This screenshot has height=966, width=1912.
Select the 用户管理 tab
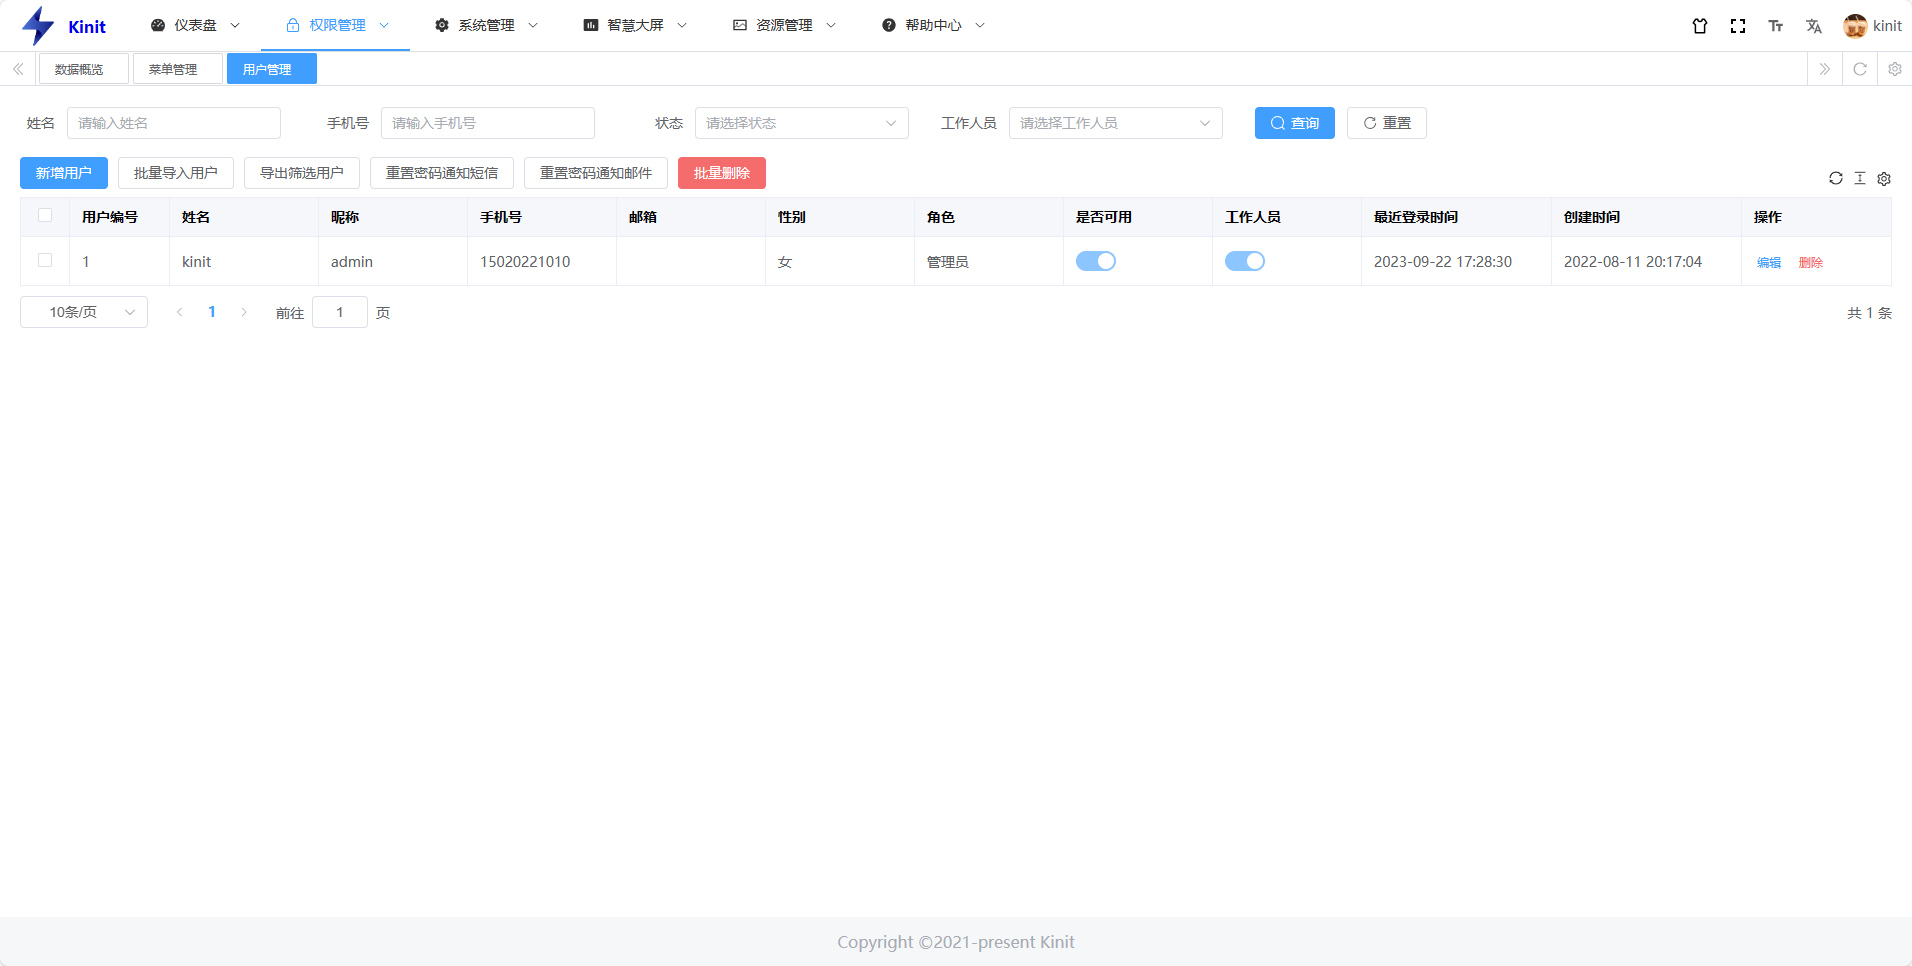272,69
